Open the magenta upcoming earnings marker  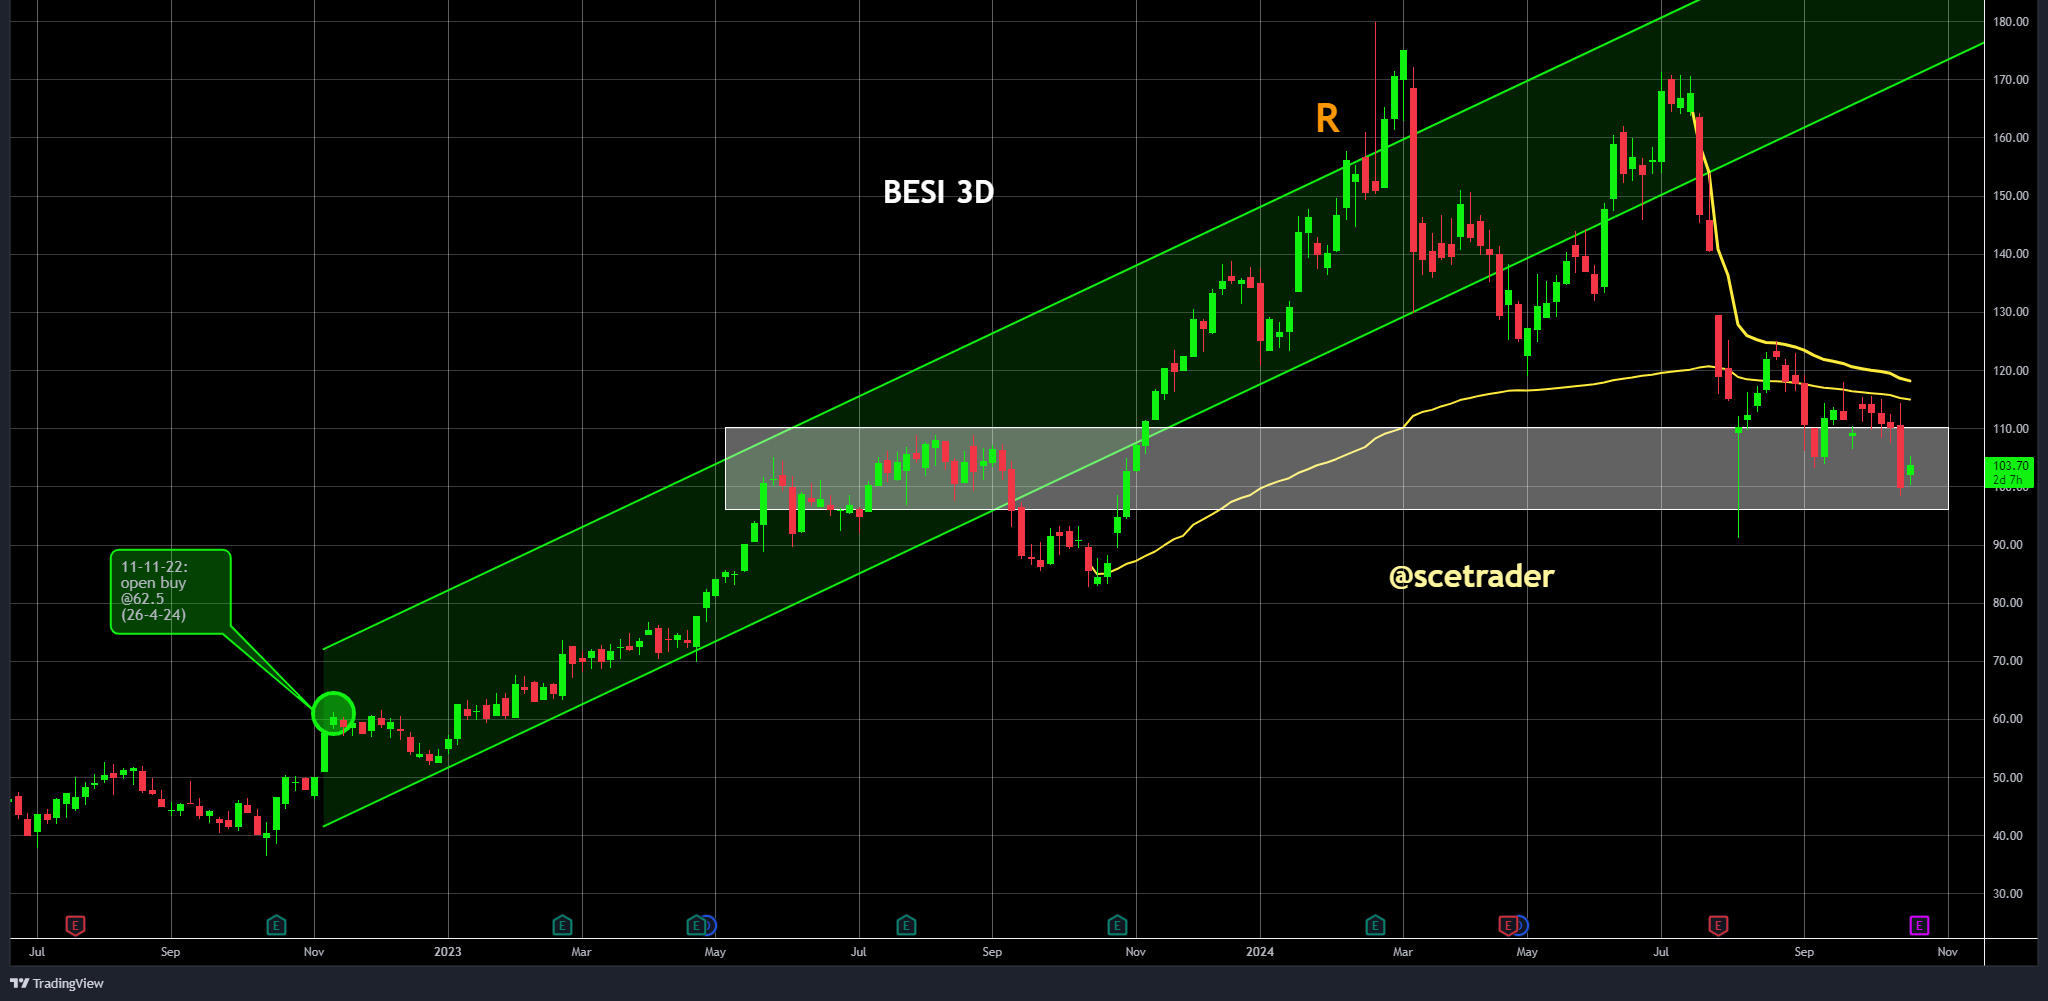(1919, 925)
